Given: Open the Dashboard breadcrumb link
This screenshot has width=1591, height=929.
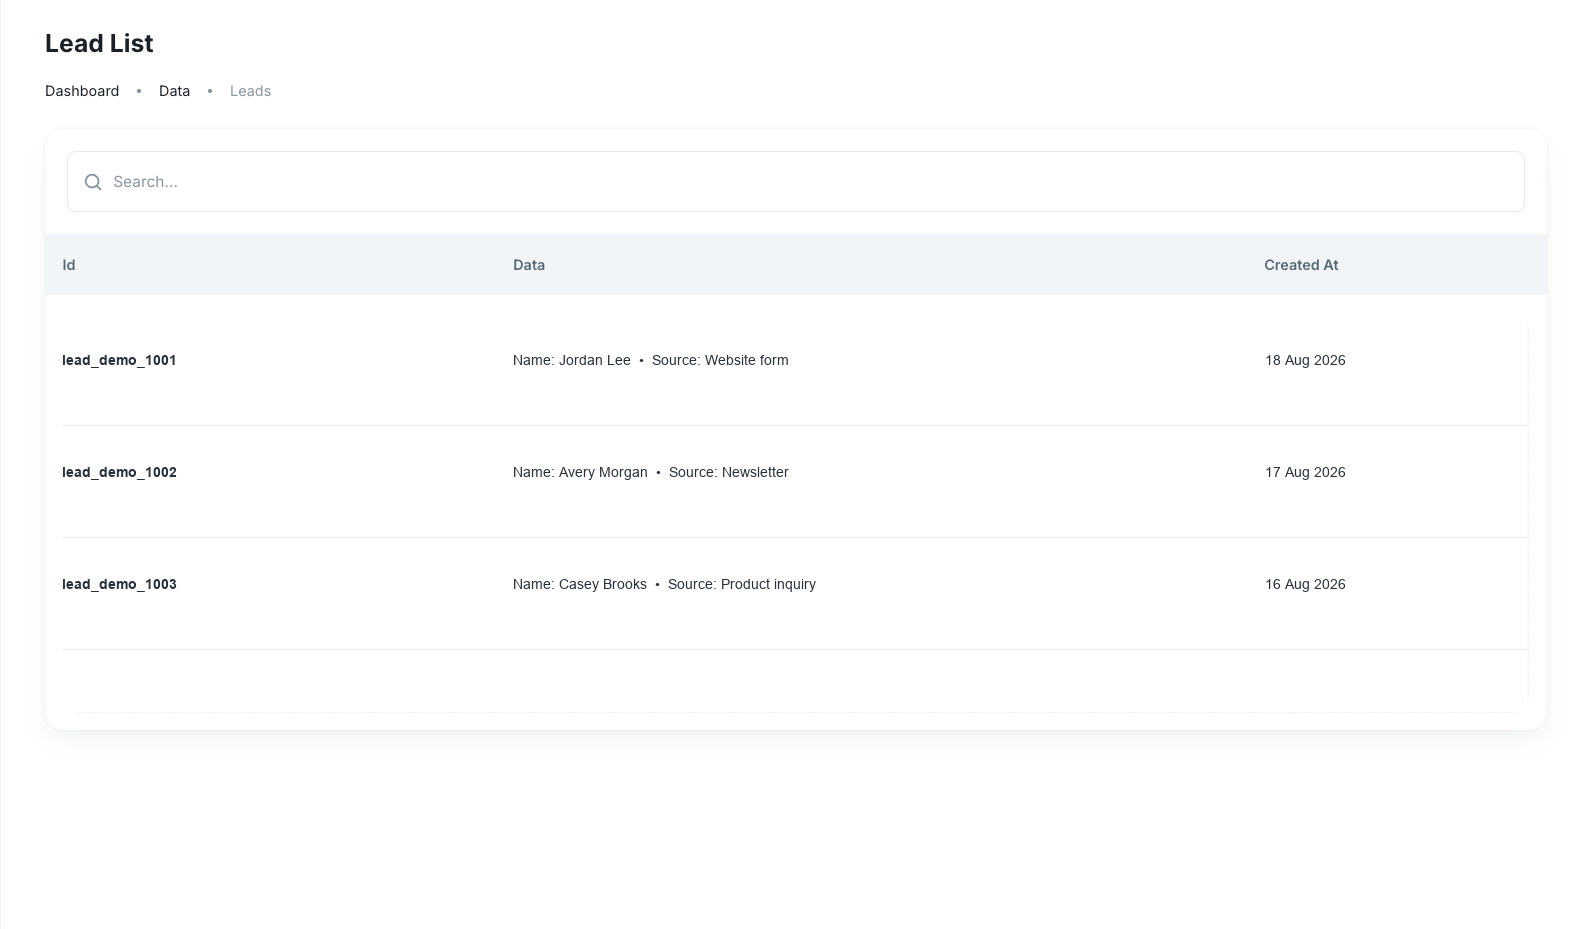Looking at the screenshot, I should [x=82, y=91].
